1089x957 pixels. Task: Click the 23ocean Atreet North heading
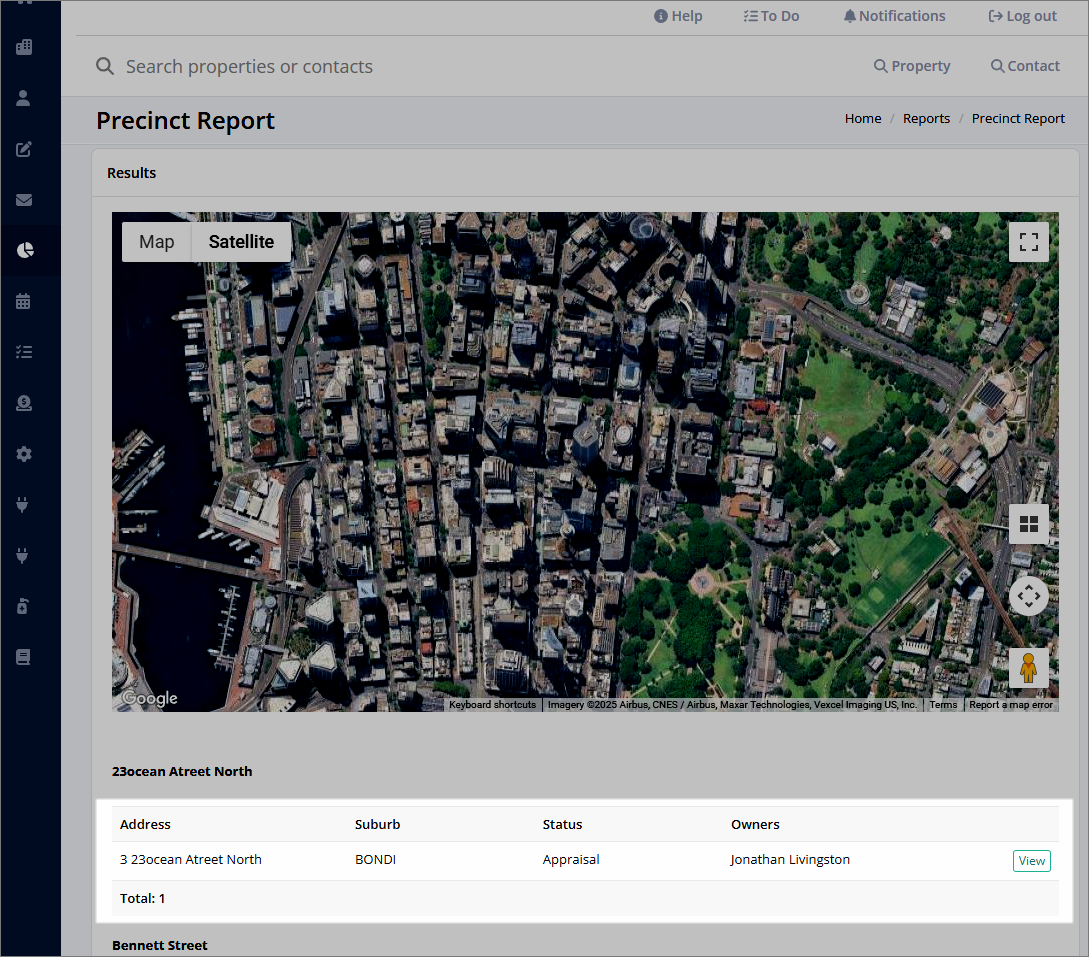coord(182,772)
